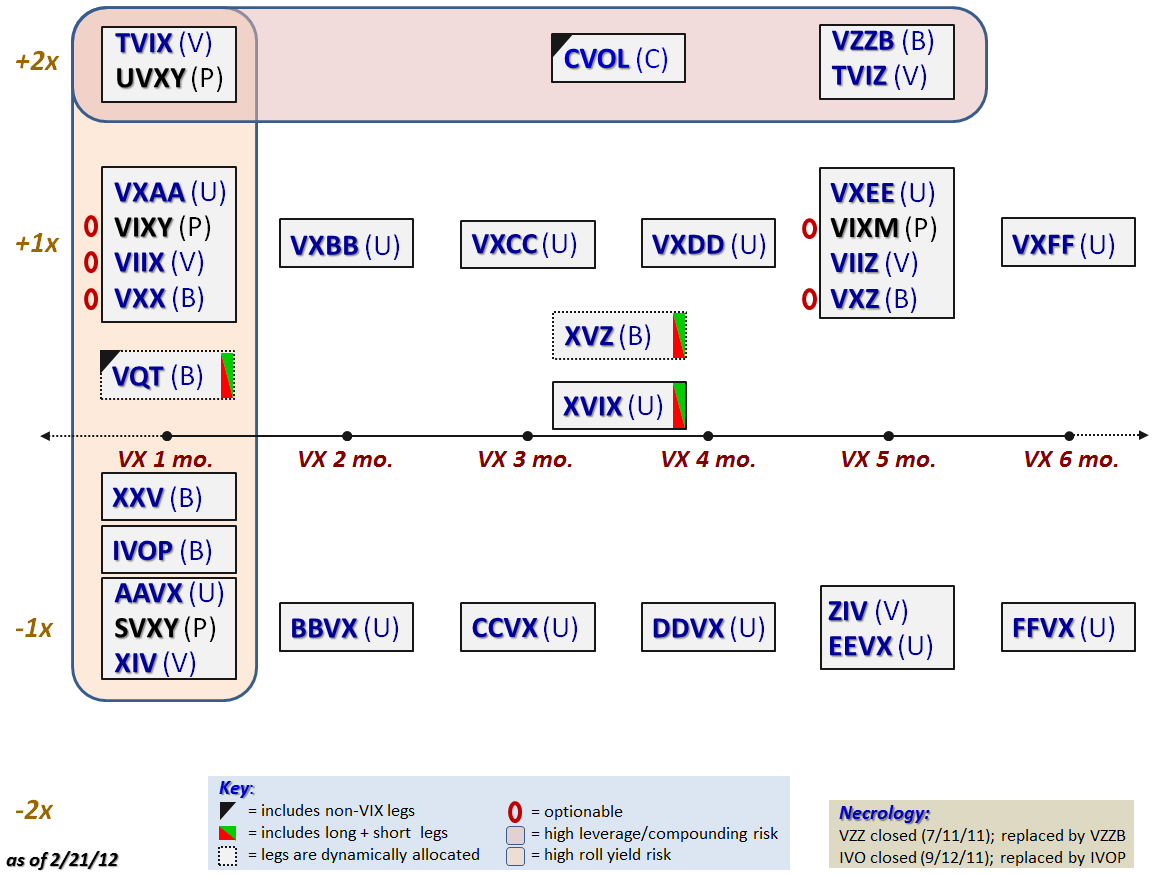This screenshot has height=875, width=1160.
Task: Click the black corner triangle on VQT
Action: 109,359
